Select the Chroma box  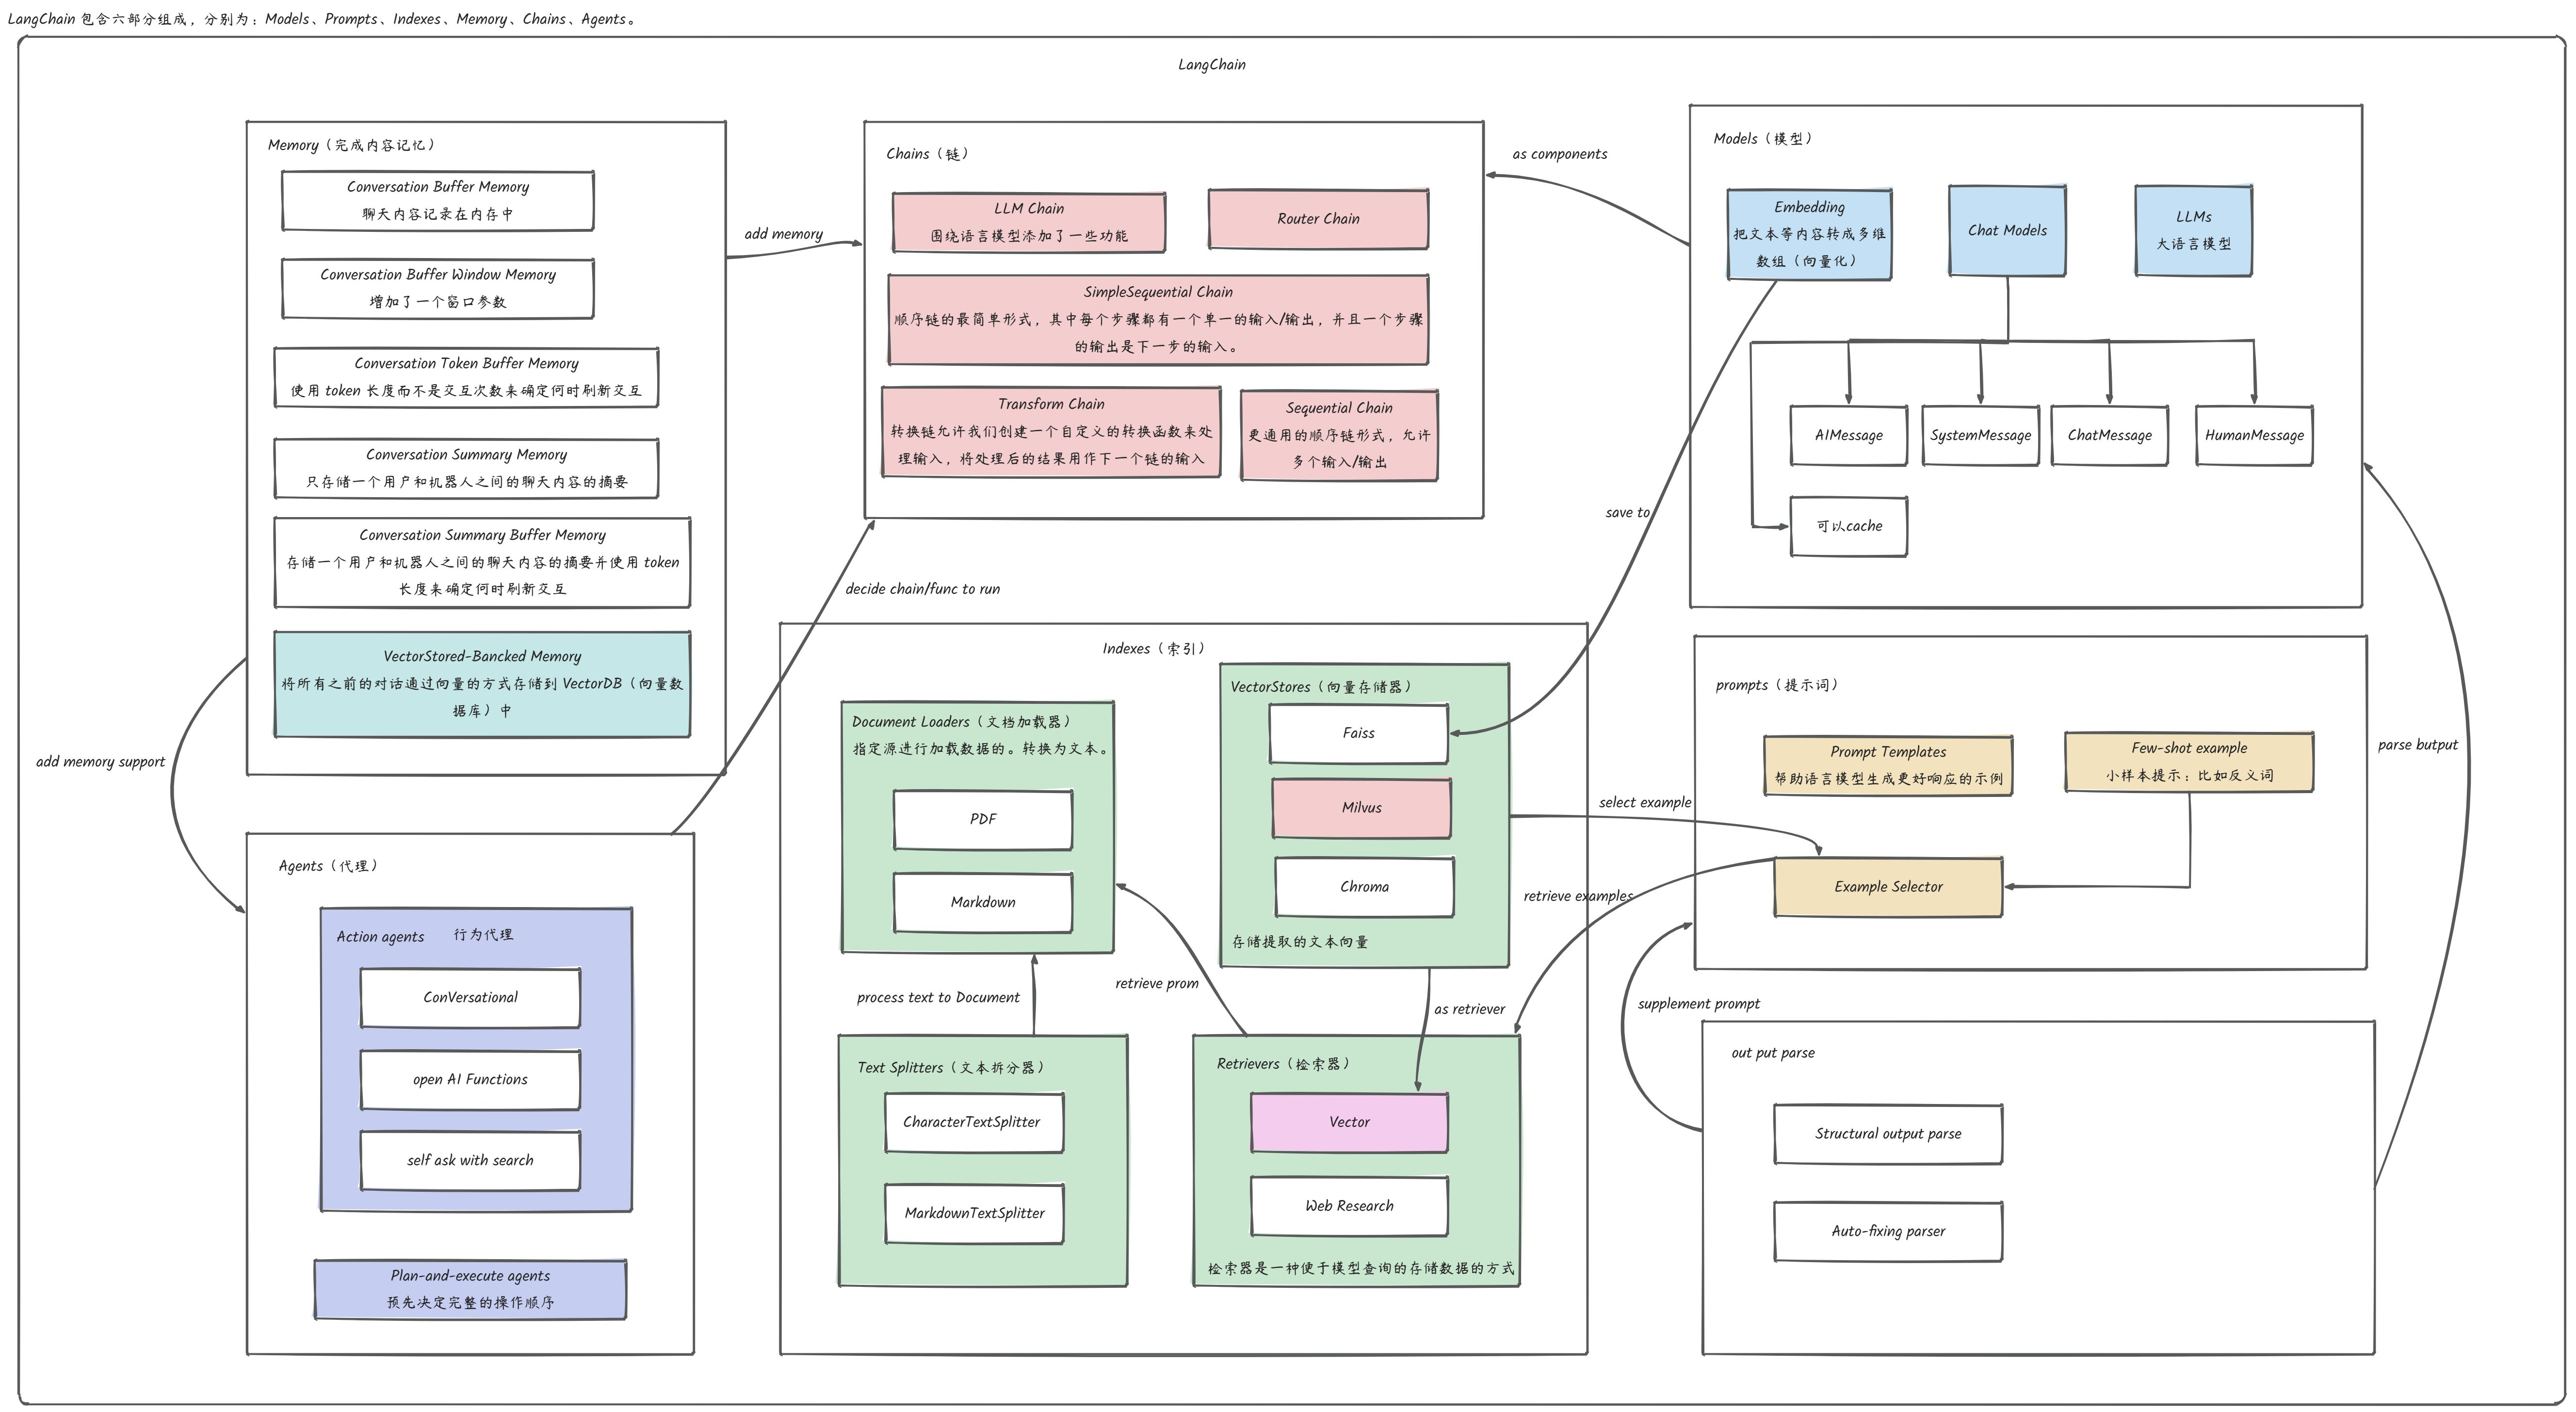1364,887
